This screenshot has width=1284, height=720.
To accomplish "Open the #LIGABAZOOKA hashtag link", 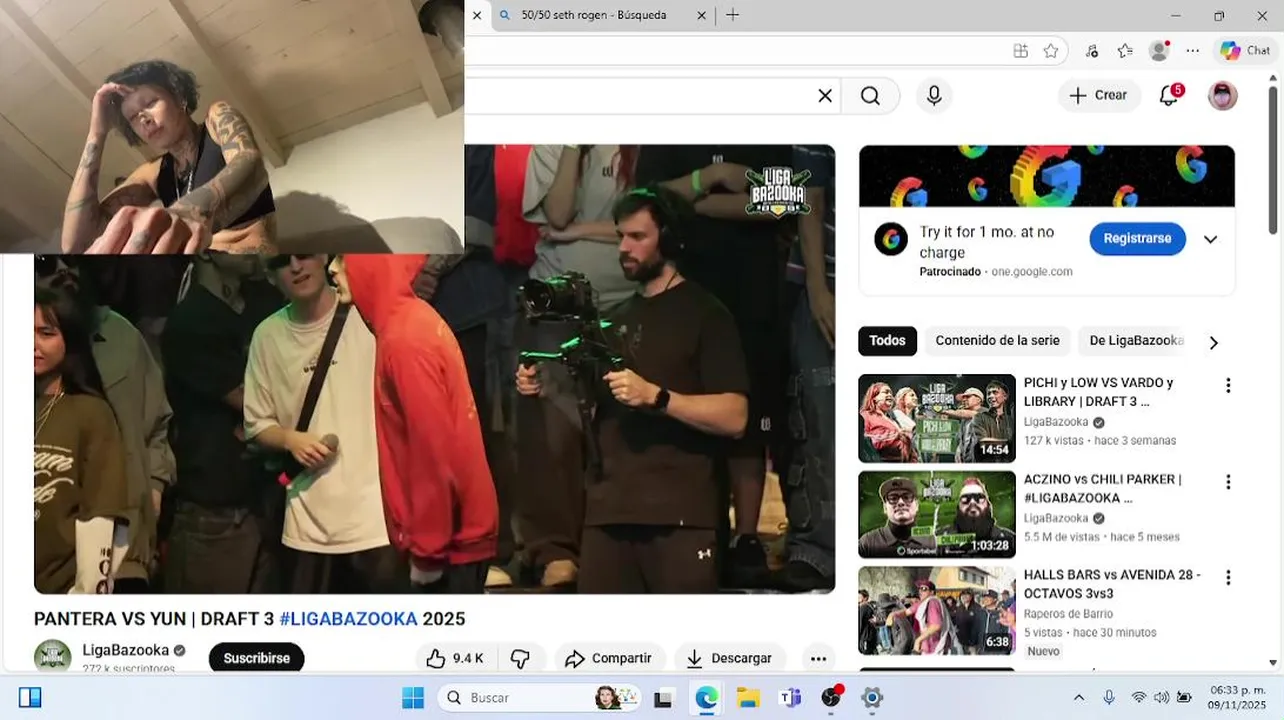I will tap(348, 619).
